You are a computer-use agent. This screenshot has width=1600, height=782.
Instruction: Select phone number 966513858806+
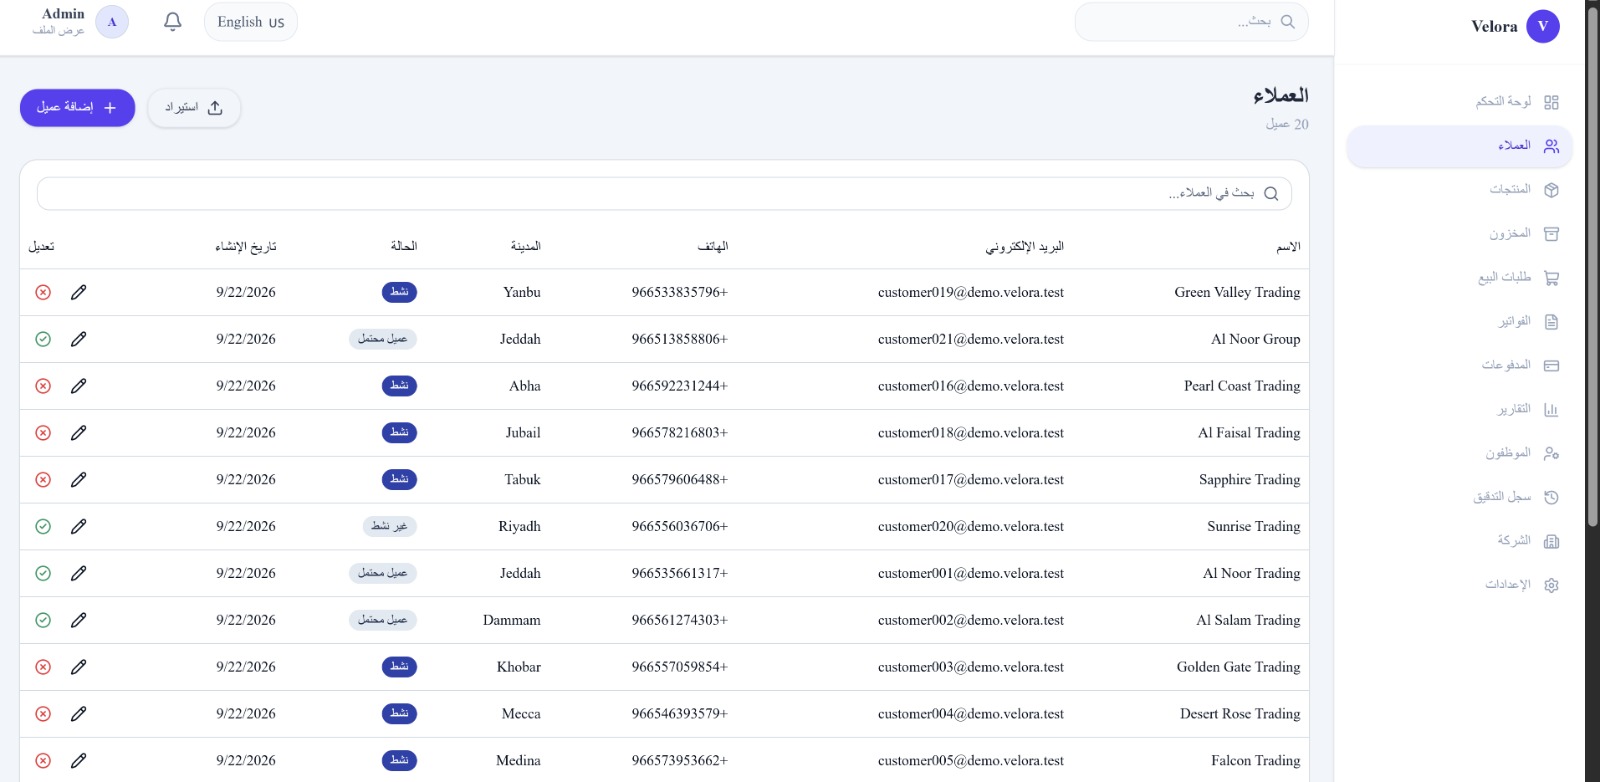click(x=680, y=339)
